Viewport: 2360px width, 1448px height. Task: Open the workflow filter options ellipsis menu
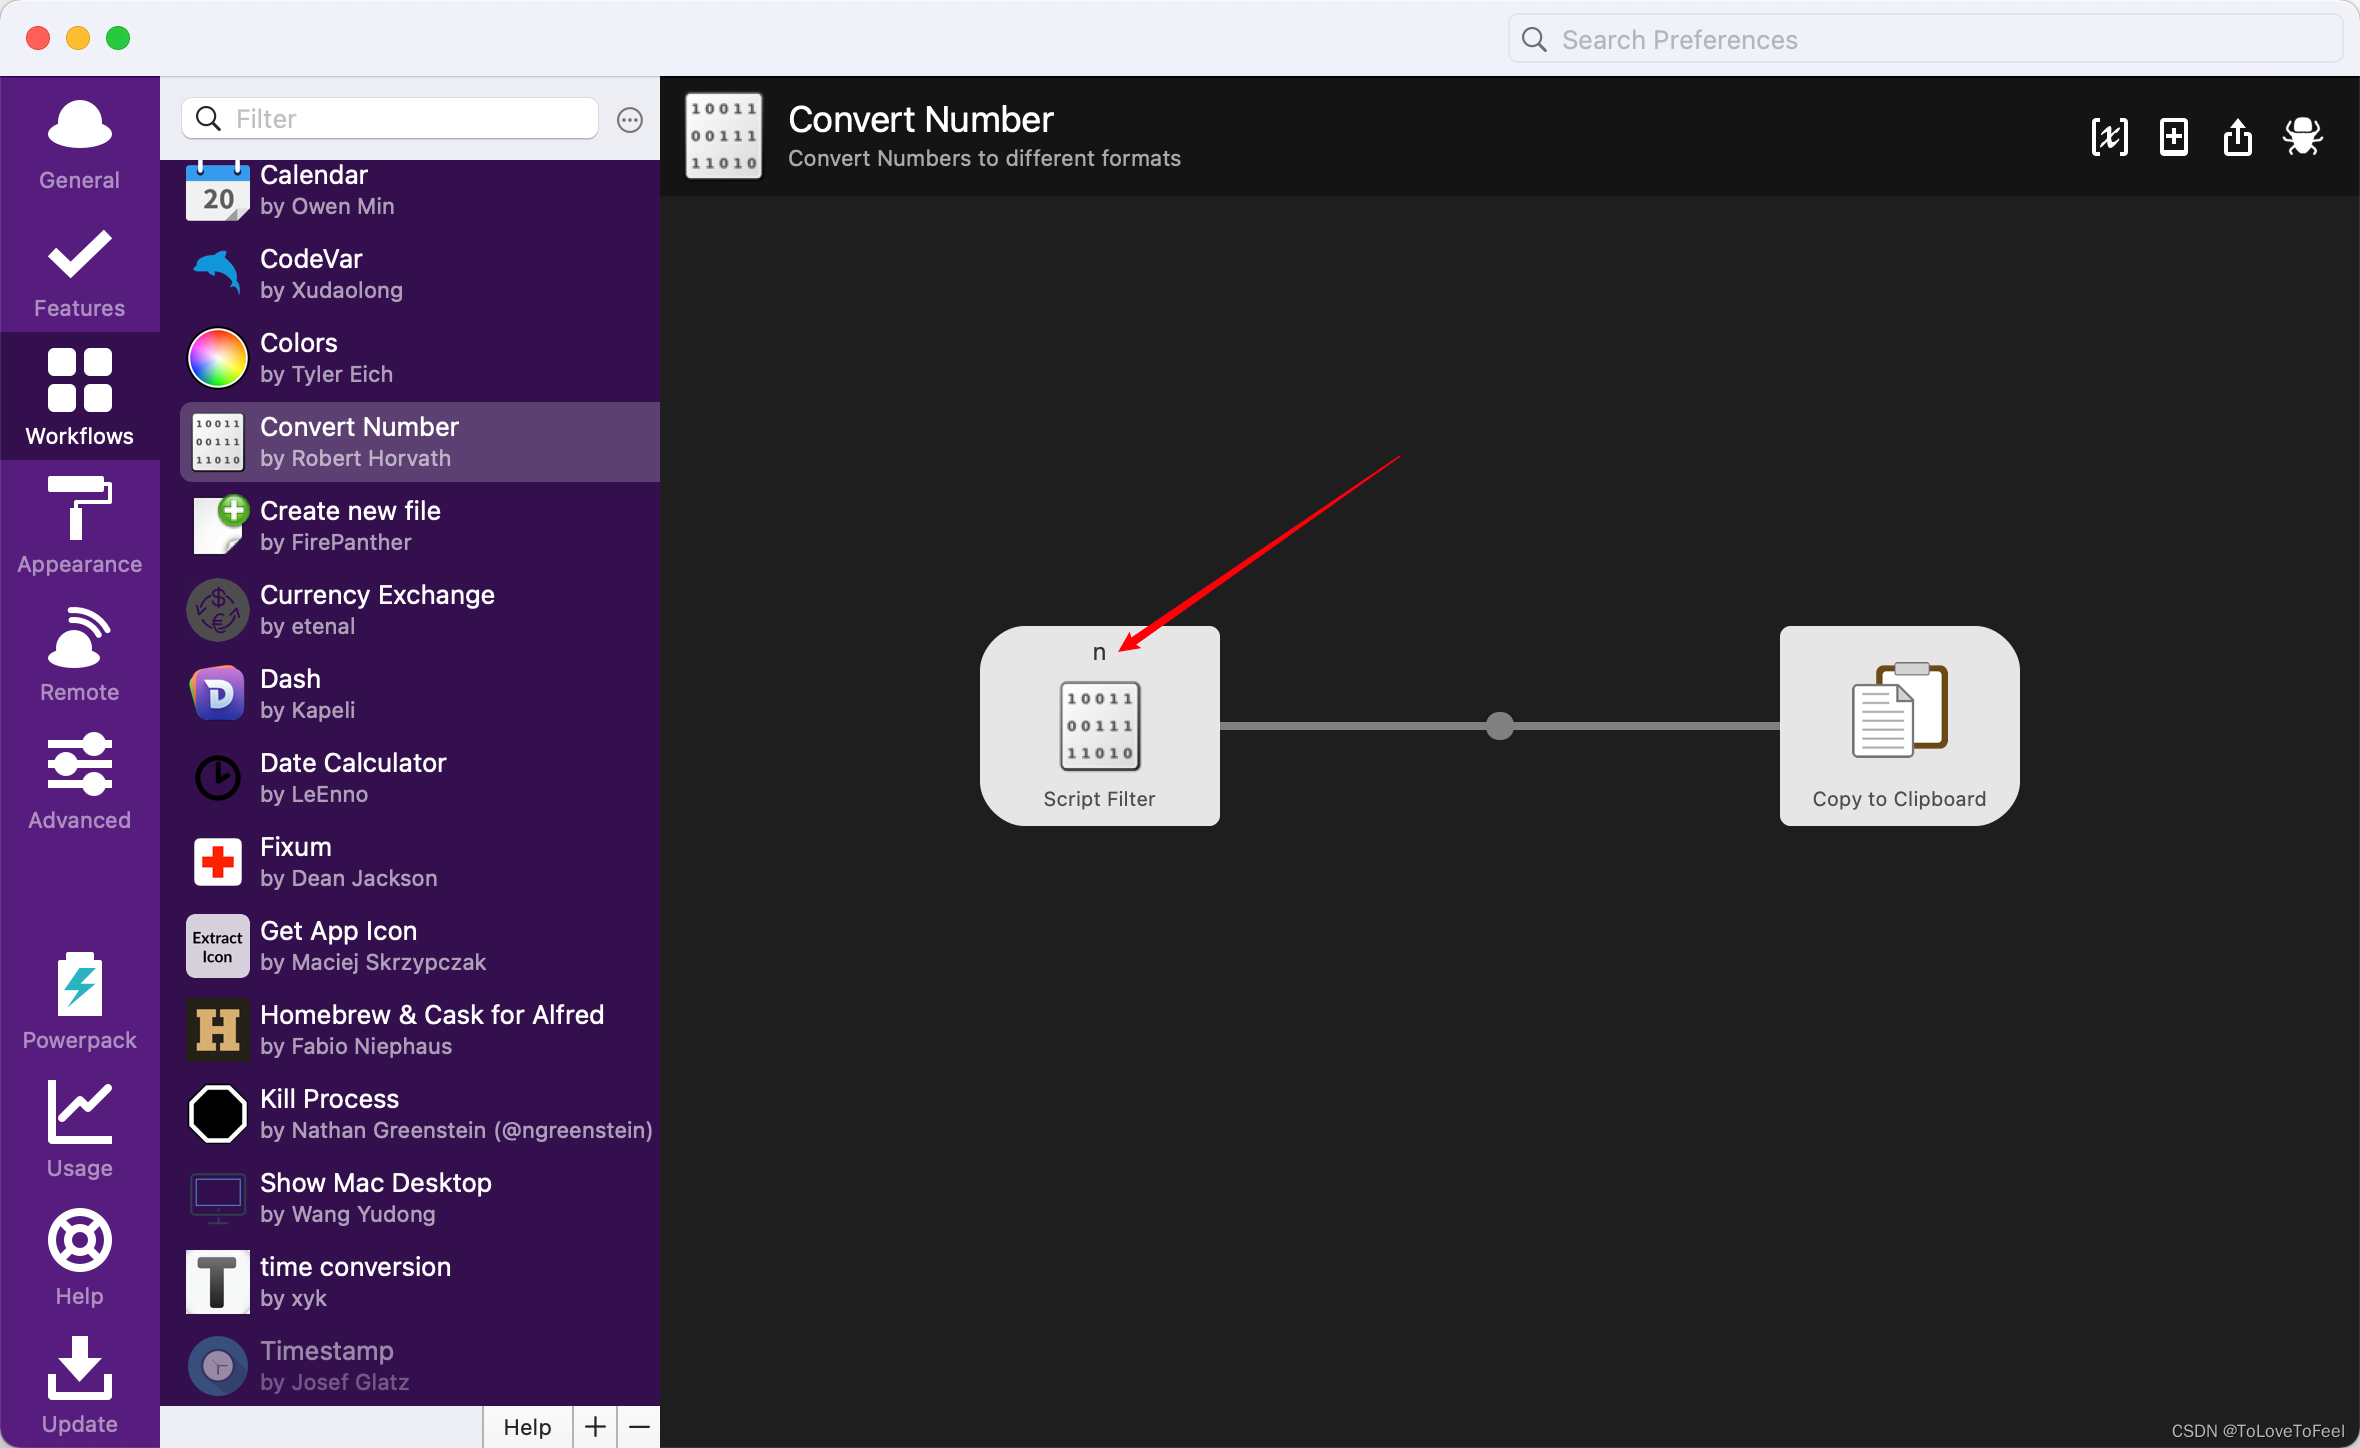630,120
